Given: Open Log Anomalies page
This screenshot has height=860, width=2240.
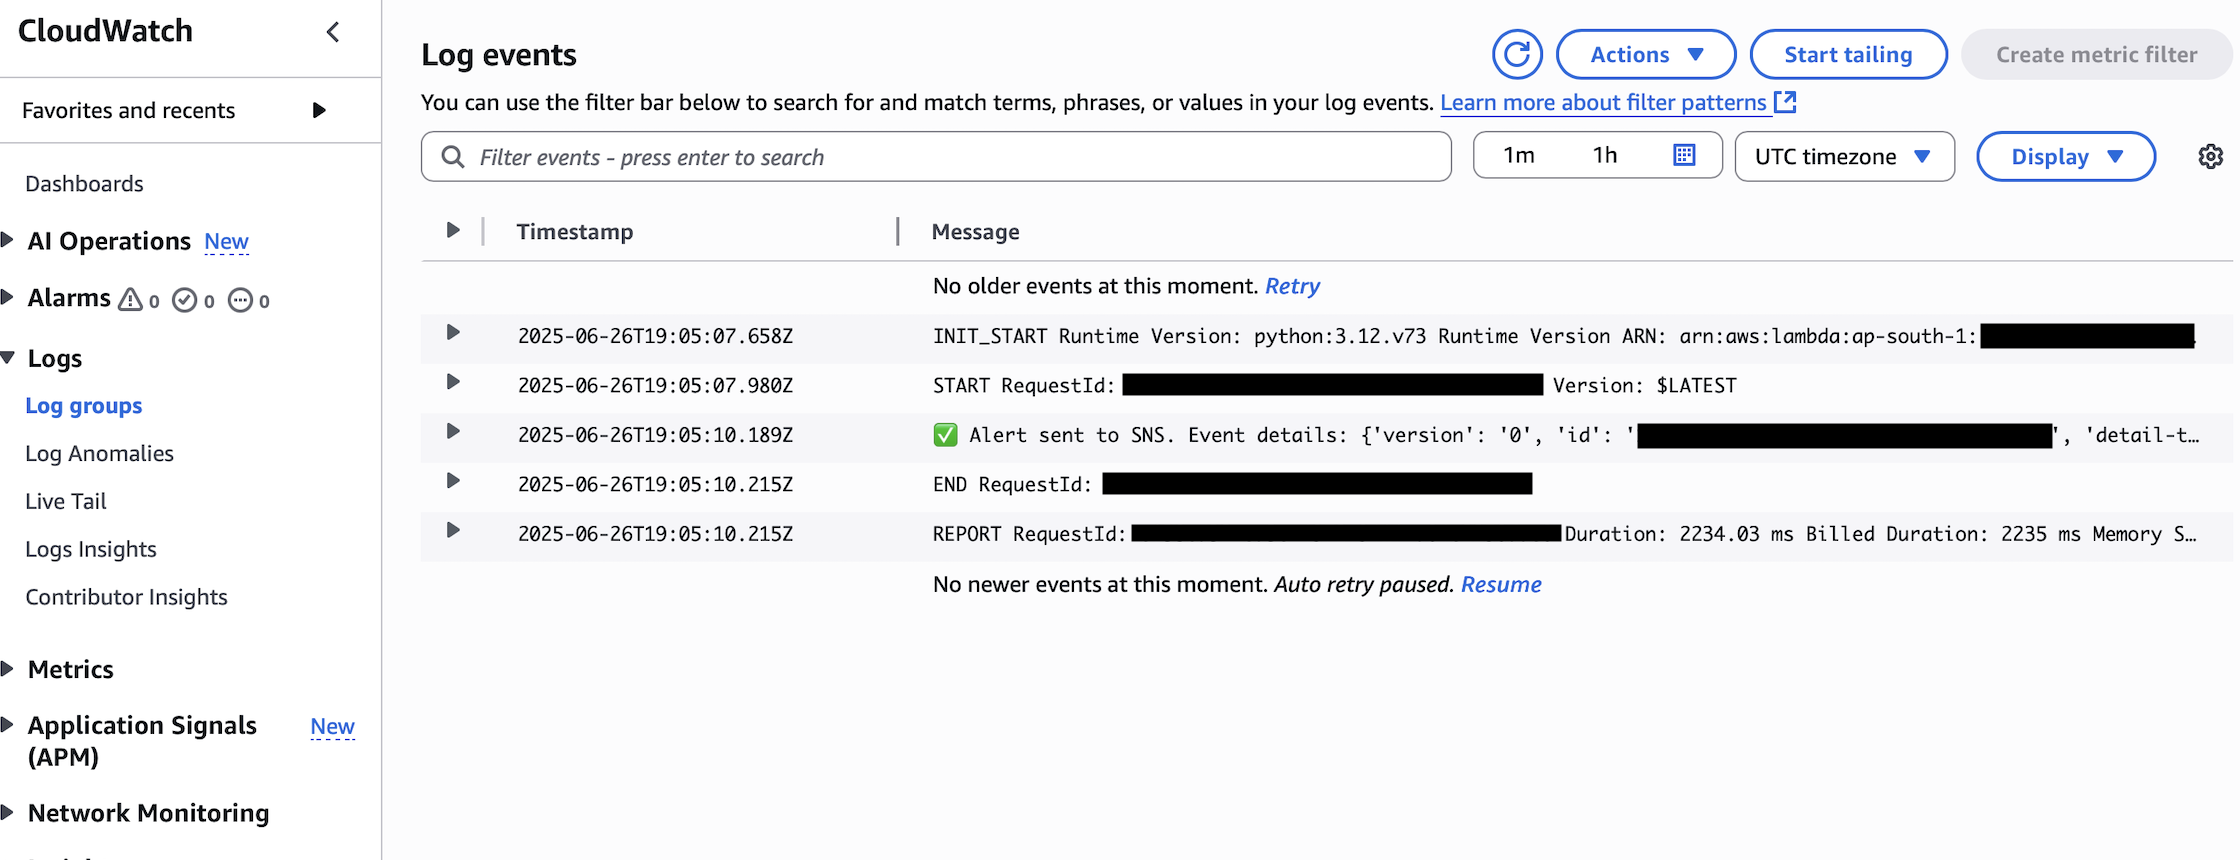Looking at the screenshot, I should pyautogui.click(x=99, y=454).
